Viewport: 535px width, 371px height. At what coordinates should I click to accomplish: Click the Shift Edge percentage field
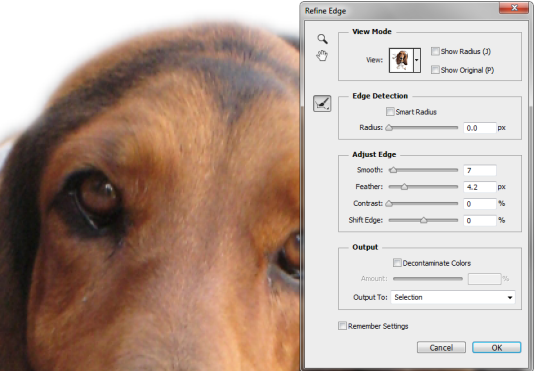(479, 220)
